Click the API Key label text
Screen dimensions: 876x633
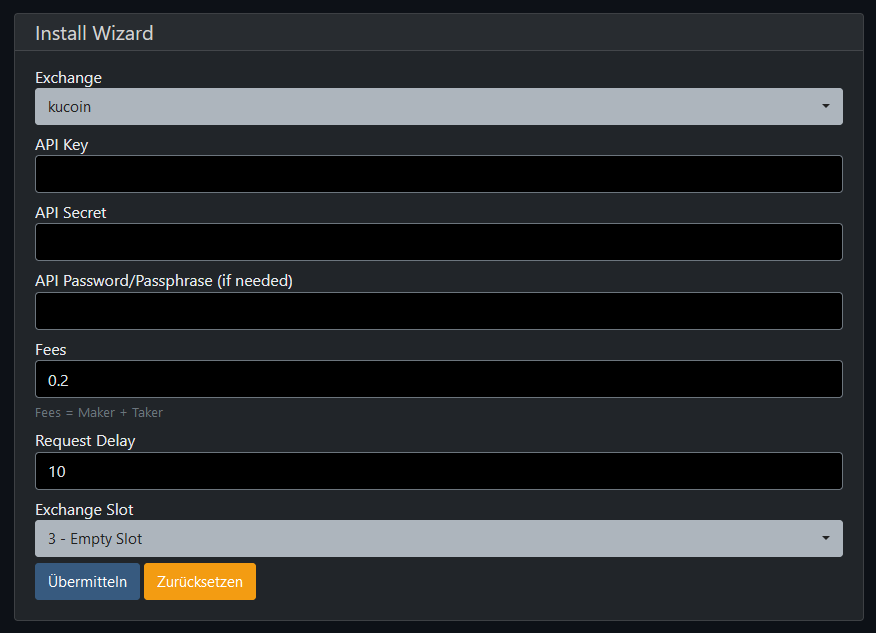62,145
